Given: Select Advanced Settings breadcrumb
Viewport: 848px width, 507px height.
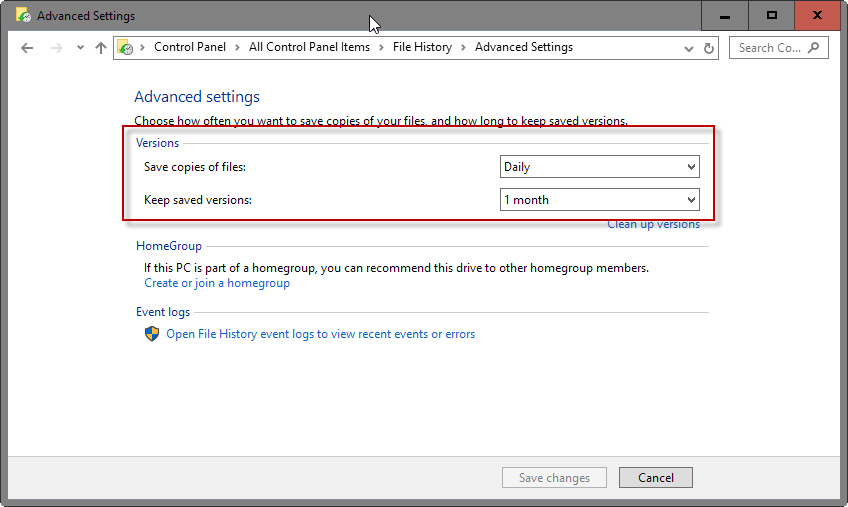Looking at the screenshot, I should click(524, 47).
